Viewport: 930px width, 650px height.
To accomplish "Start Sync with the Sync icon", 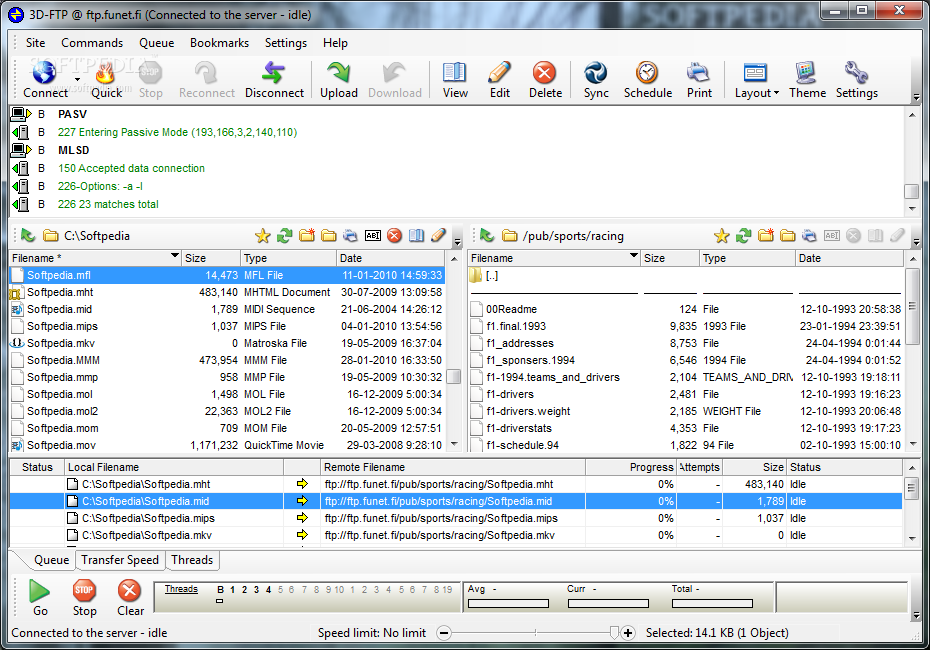I will click(x=595, y=73).
